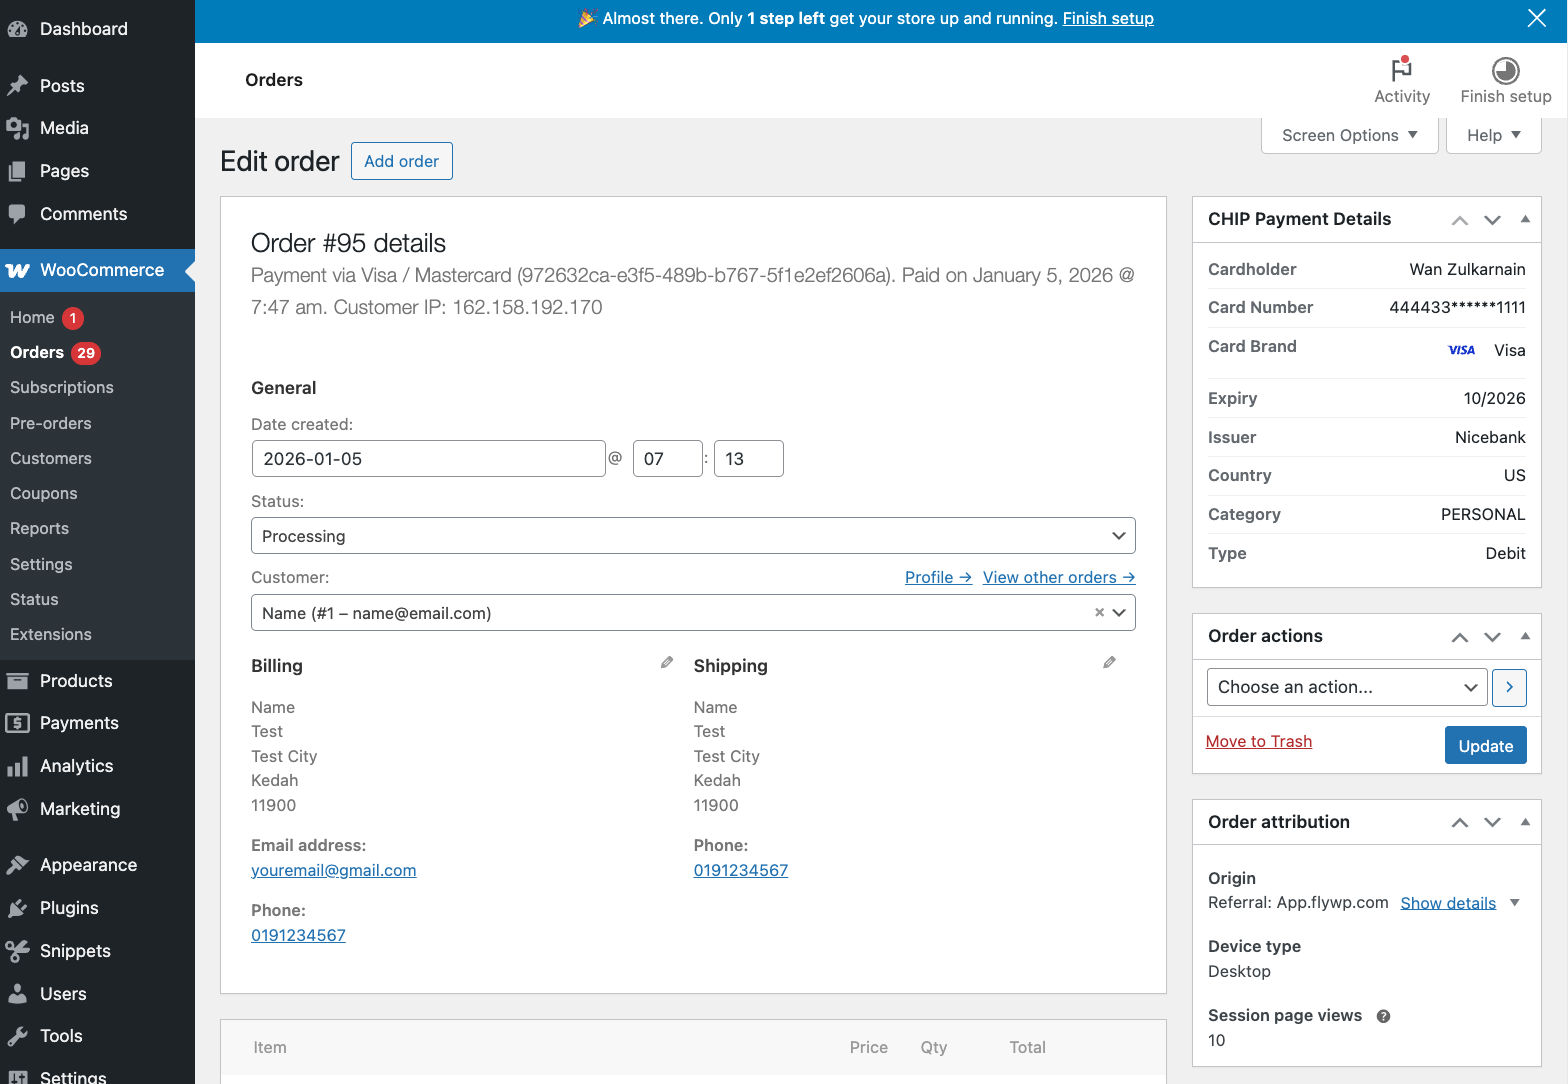Click the Shipping edit pencil icon
1568x1084 pixels.
1109,663
